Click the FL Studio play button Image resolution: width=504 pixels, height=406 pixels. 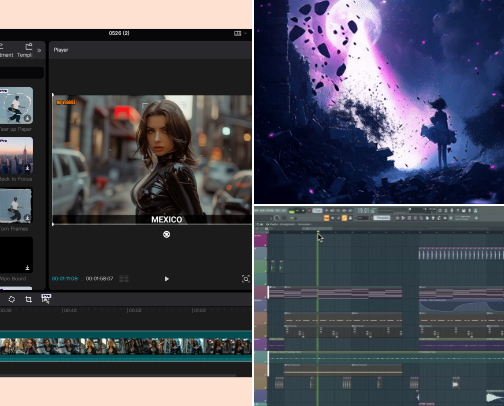click(298, 211)
